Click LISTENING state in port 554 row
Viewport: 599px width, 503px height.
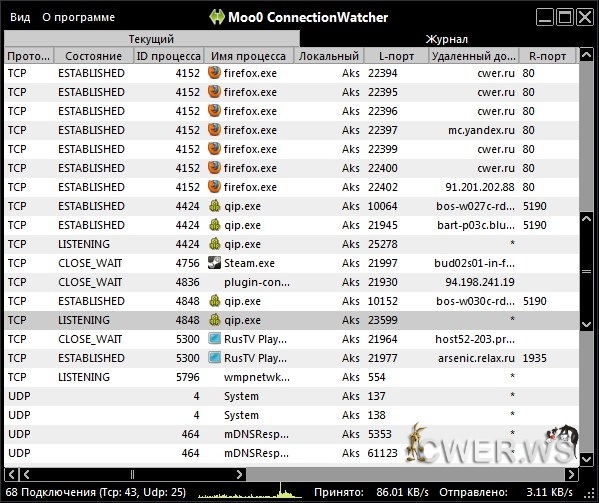pos(84,377)
